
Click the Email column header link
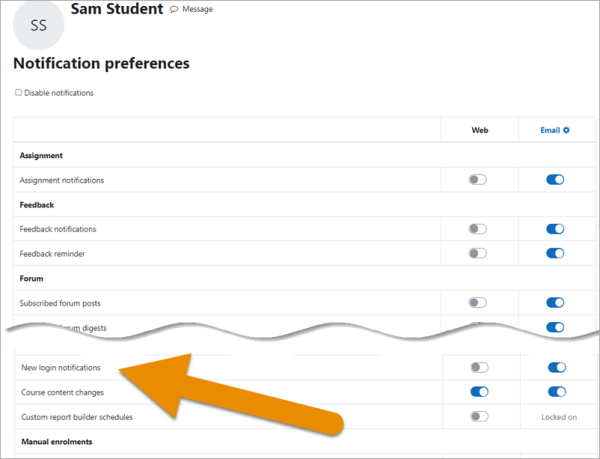coord(550,130)
